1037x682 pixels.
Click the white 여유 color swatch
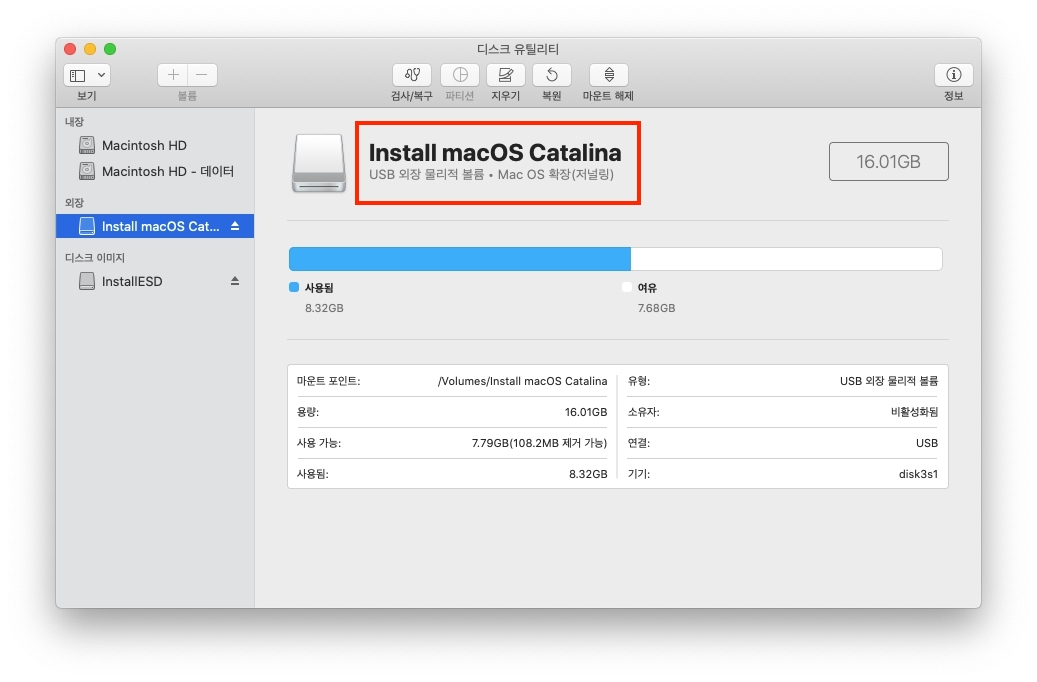click(x=627, y=287)
